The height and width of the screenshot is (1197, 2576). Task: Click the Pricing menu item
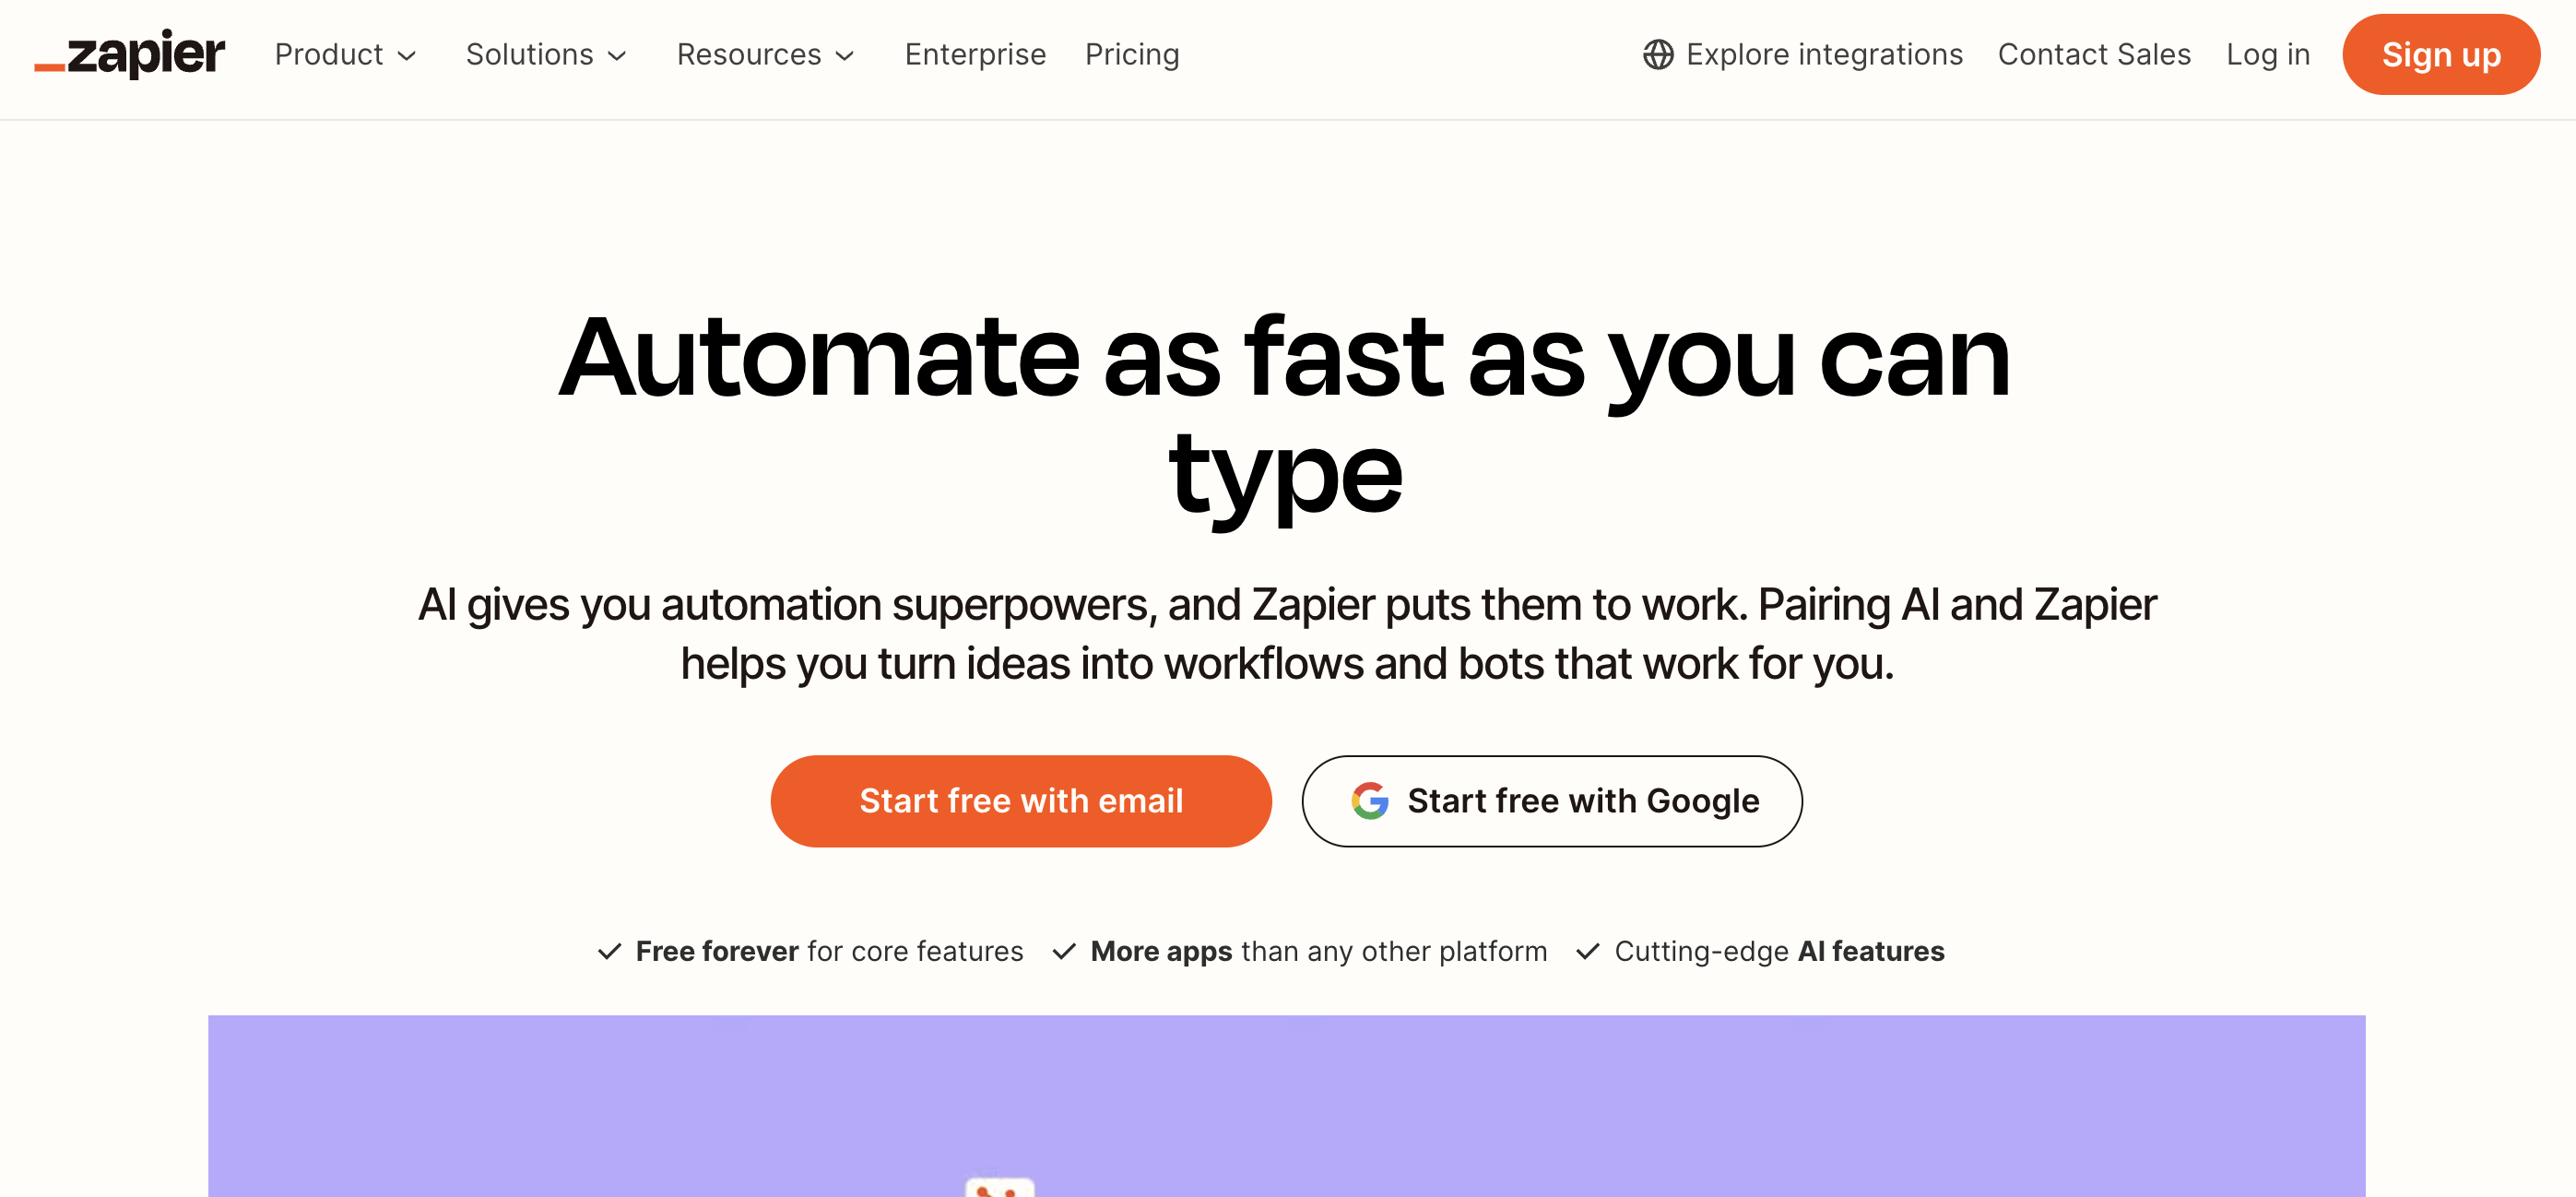click(x=1132, y=54)
